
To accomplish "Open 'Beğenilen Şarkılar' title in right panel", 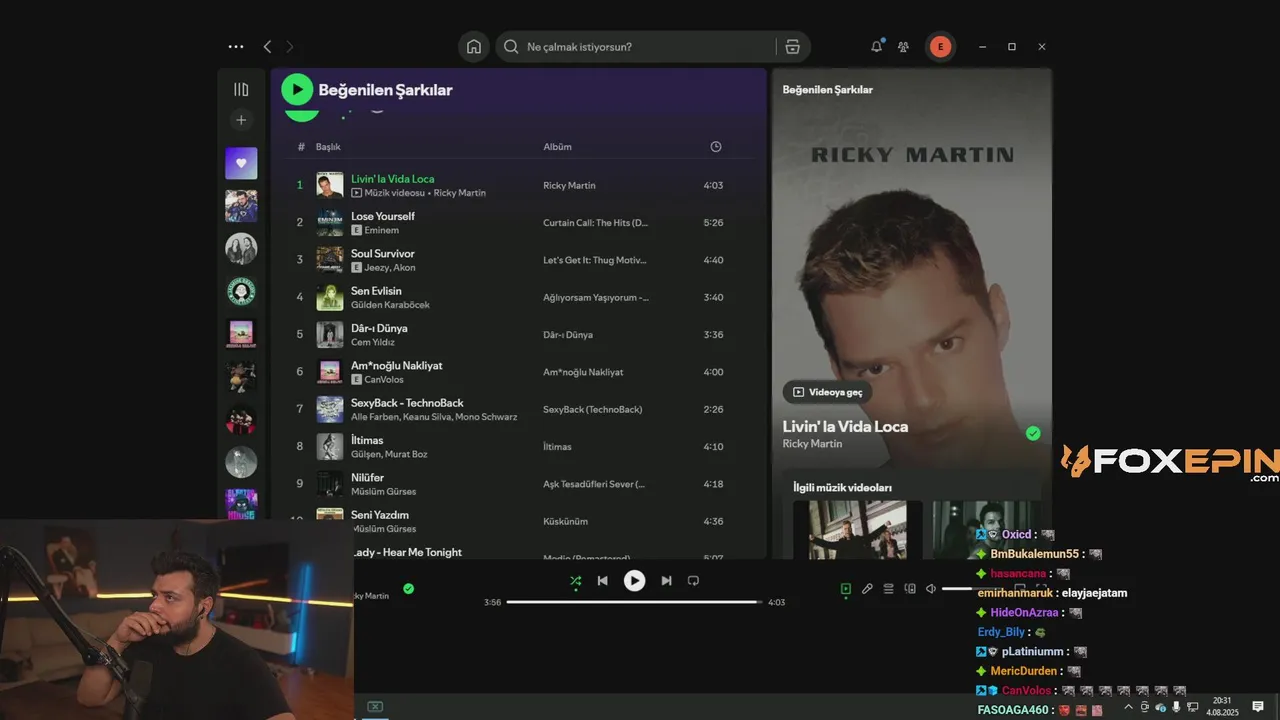I will [x=827, y=90].
